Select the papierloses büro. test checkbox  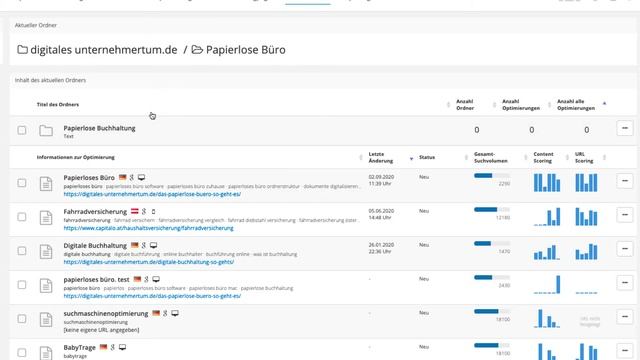(22, 284)
